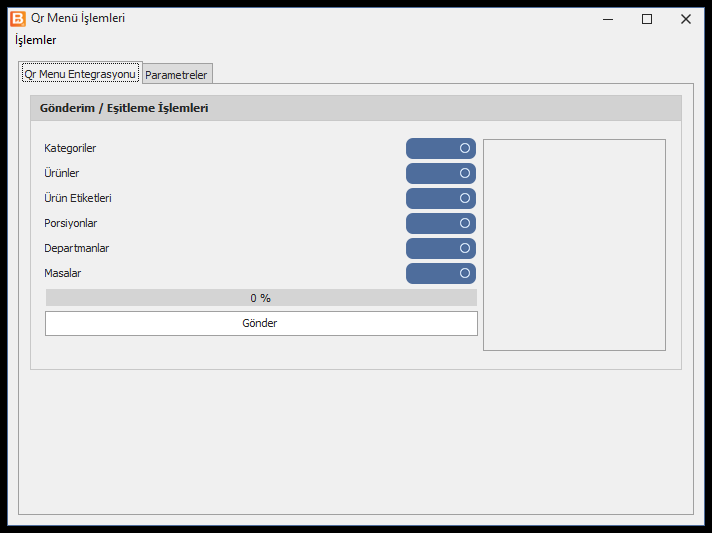This screenshot has height=533, width=712.
Task: Open the Parametreler tab
Action: (177, 74)
